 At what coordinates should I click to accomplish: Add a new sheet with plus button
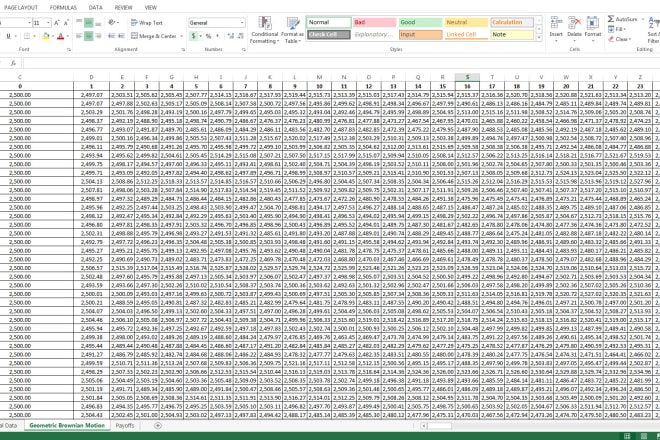pyautogui.click(x=157, y=426)
